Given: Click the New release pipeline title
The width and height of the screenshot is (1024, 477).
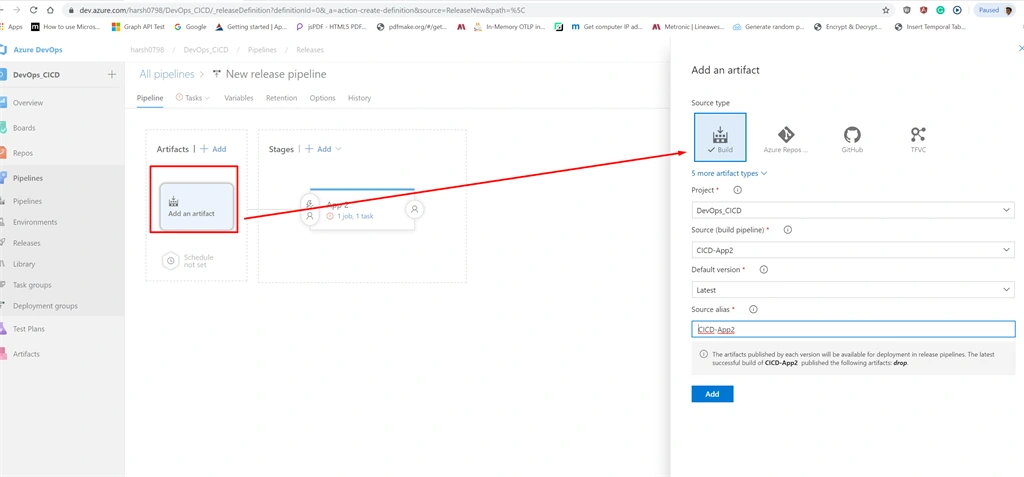Looking at the screenshot, I should (276, 74).
